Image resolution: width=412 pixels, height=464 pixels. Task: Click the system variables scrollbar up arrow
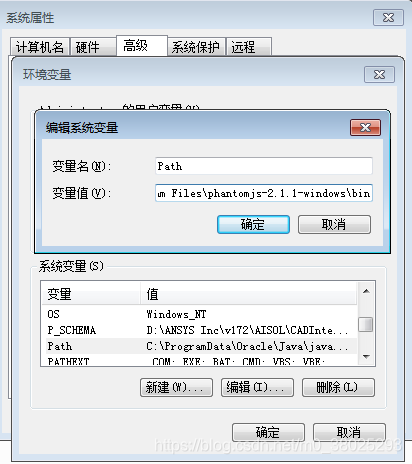click(x=366, y=291)
